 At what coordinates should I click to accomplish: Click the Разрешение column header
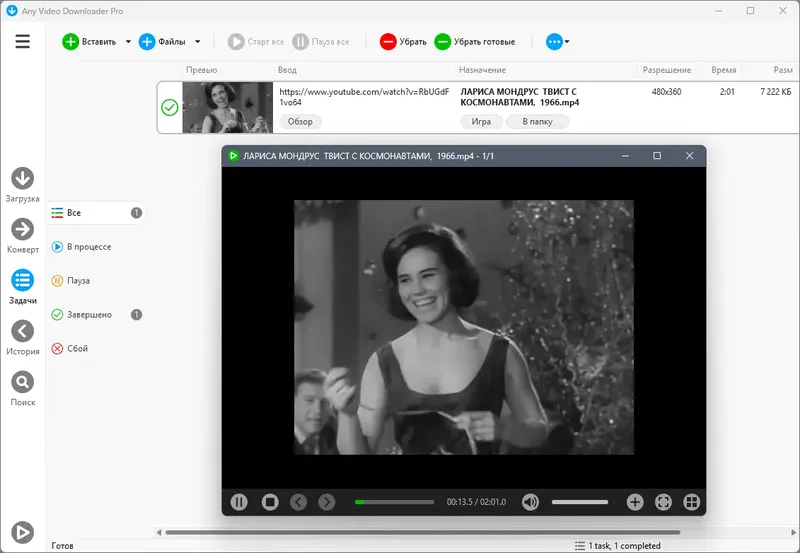667,70
